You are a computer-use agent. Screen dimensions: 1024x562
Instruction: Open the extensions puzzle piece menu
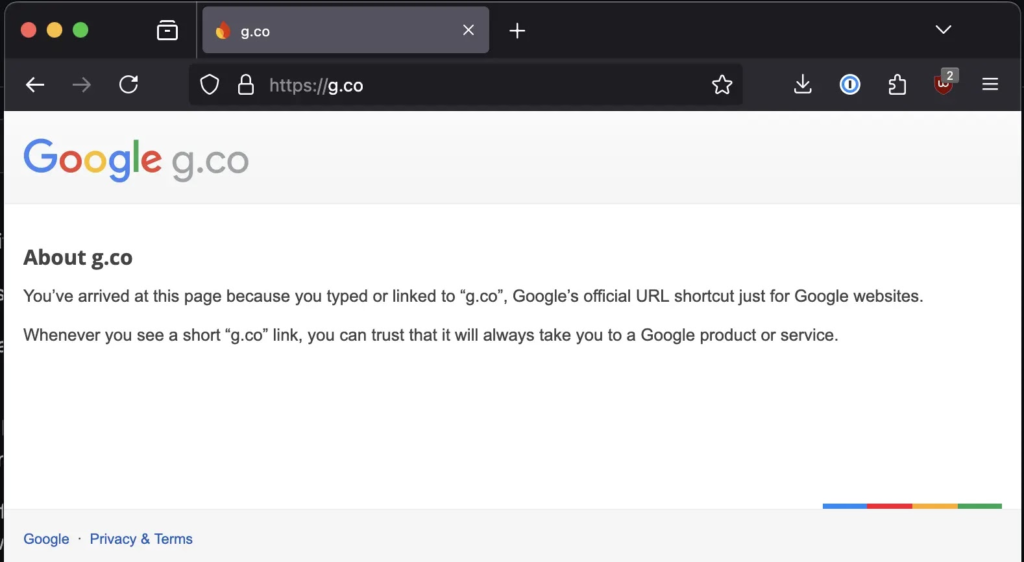(x=897, y=85)
